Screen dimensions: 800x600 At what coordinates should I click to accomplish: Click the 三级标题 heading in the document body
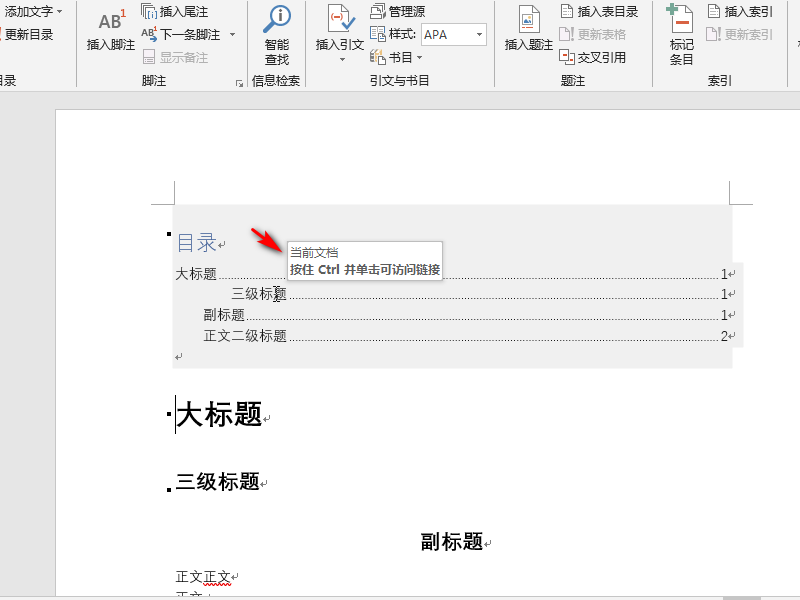[x=218, y=482]
